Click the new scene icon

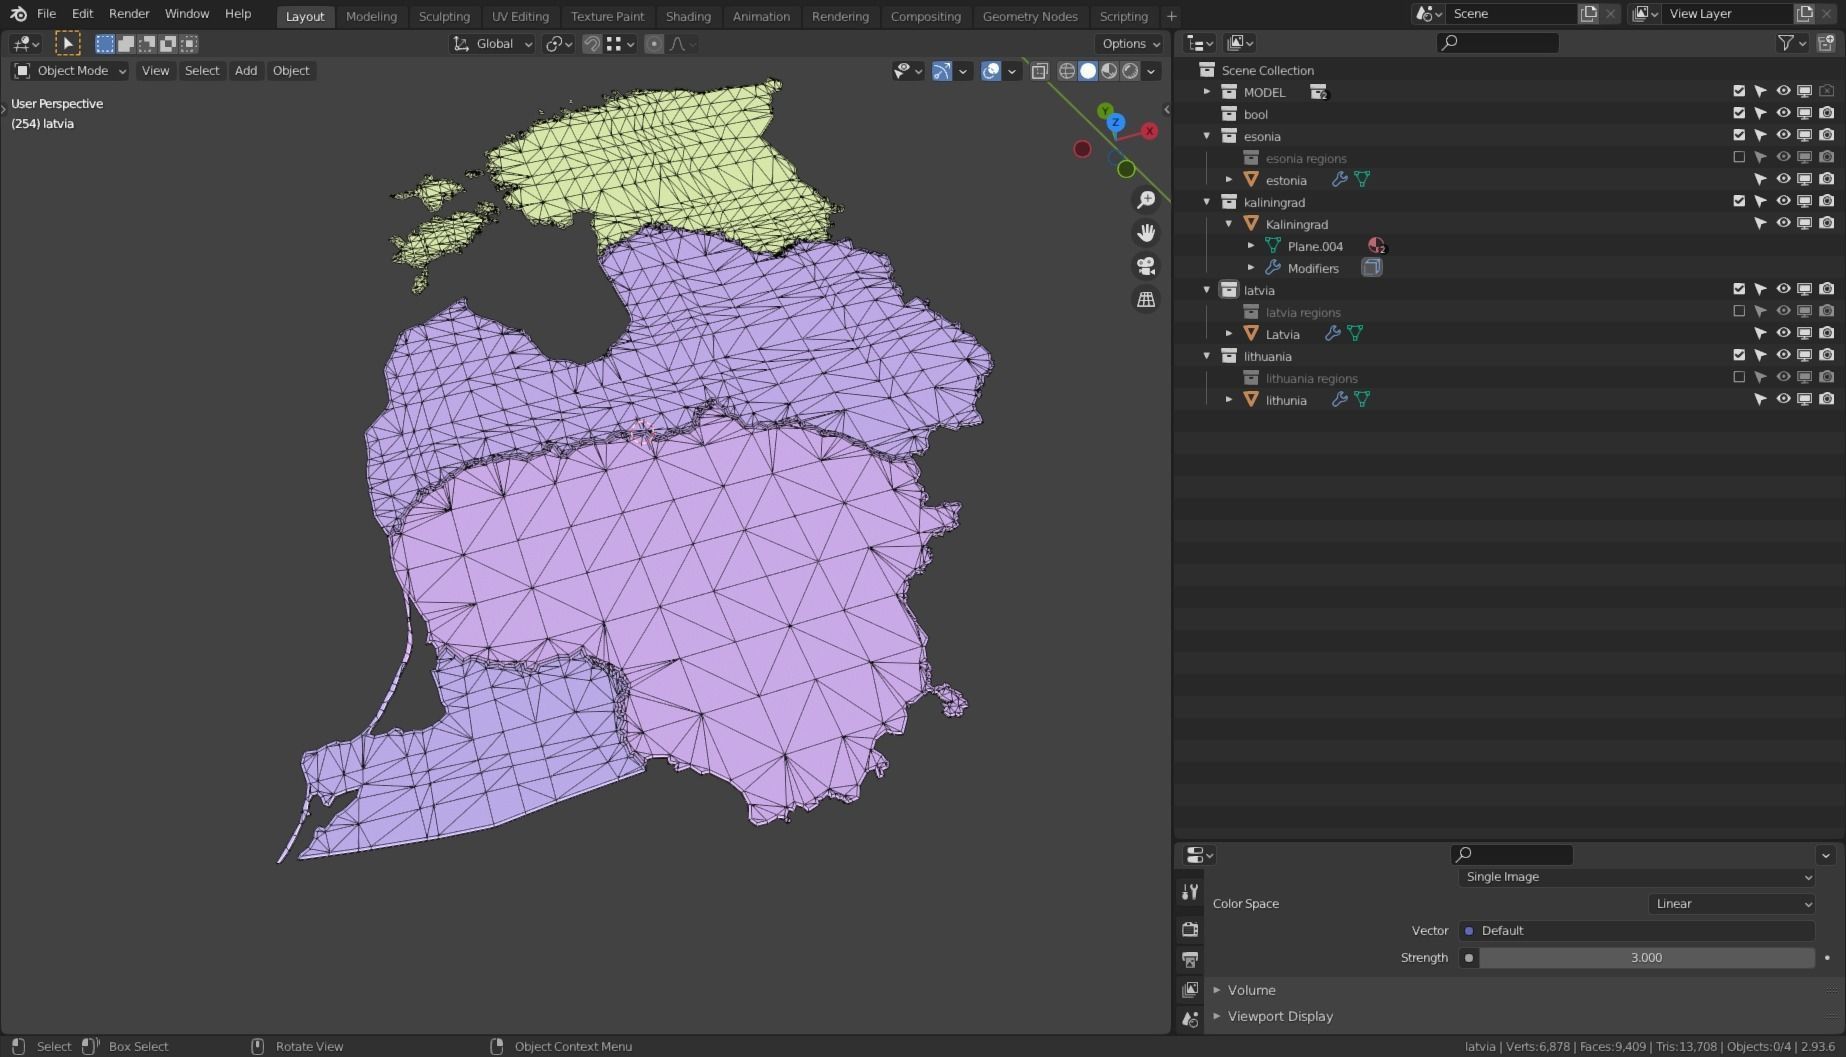[1589, 14]
